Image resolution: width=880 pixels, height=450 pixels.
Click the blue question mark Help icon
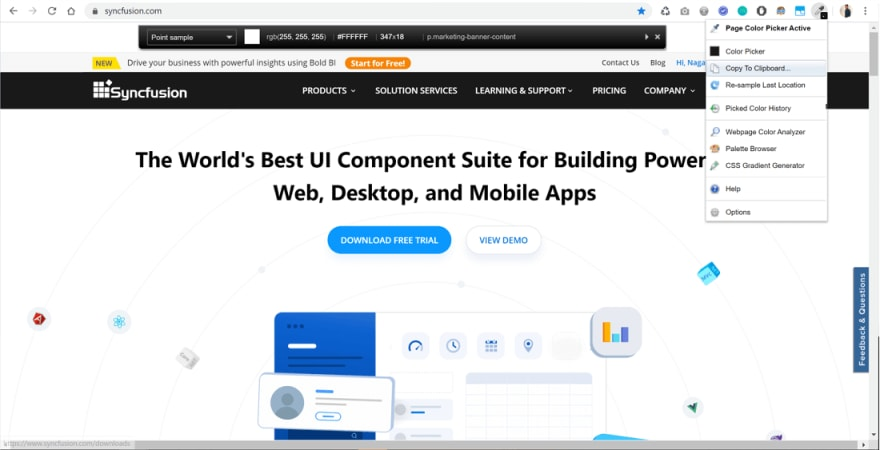(x=714, y=189)
